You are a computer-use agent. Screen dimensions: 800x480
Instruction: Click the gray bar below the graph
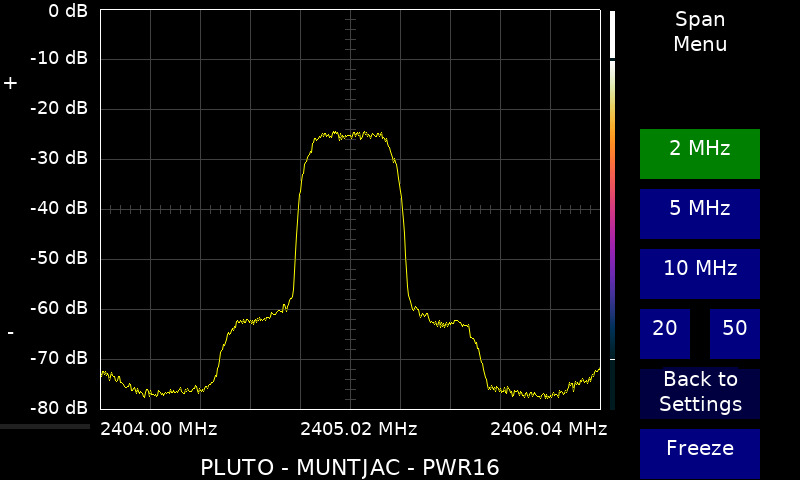(45, 427)
